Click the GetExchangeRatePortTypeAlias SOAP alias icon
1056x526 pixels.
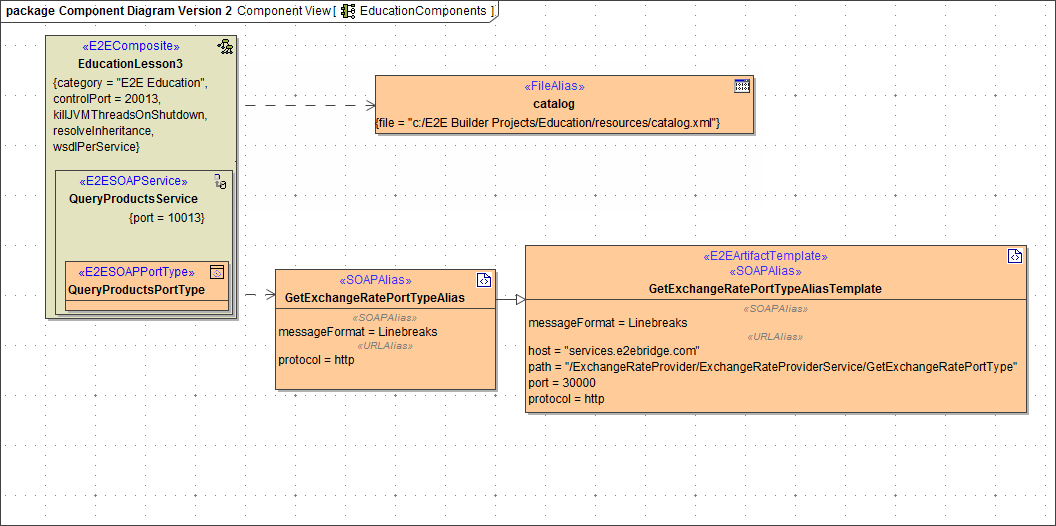pyautogui.click(x=483, y=280)
